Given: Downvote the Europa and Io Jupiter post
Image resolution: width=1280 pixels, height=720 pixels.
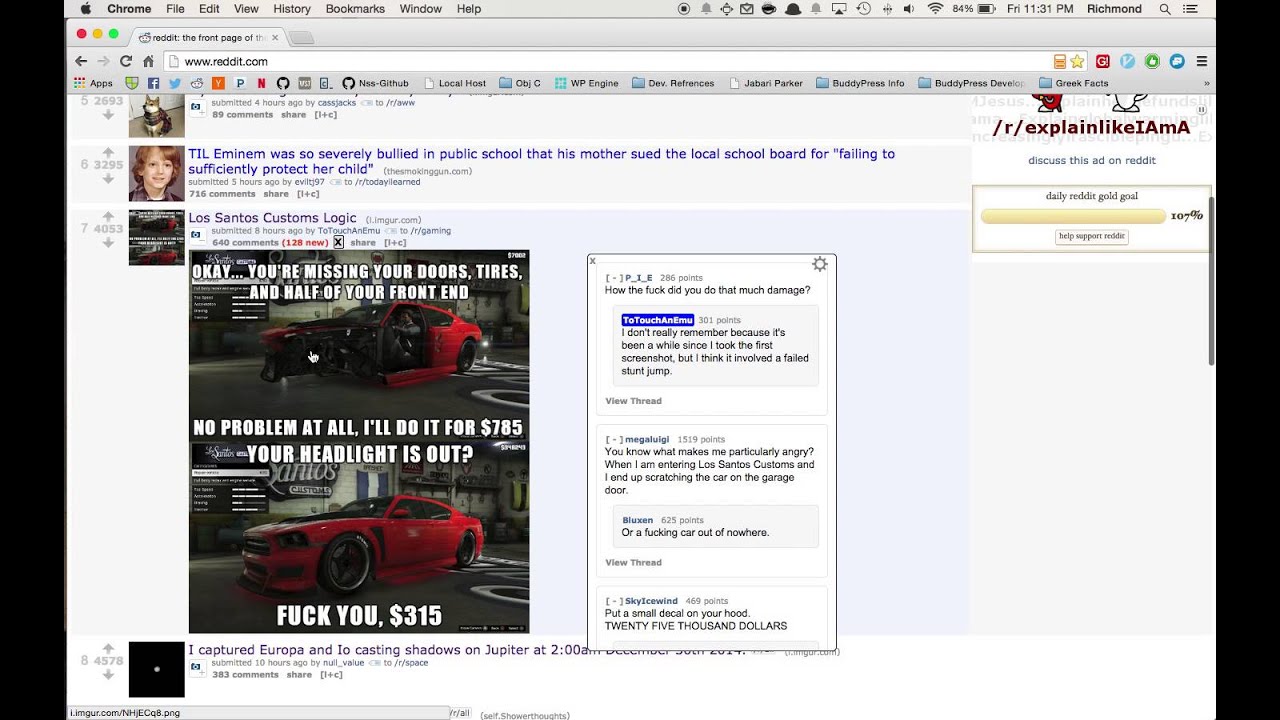Looking at the screenshot, I should pyautogui.click(x=108, y=675).
